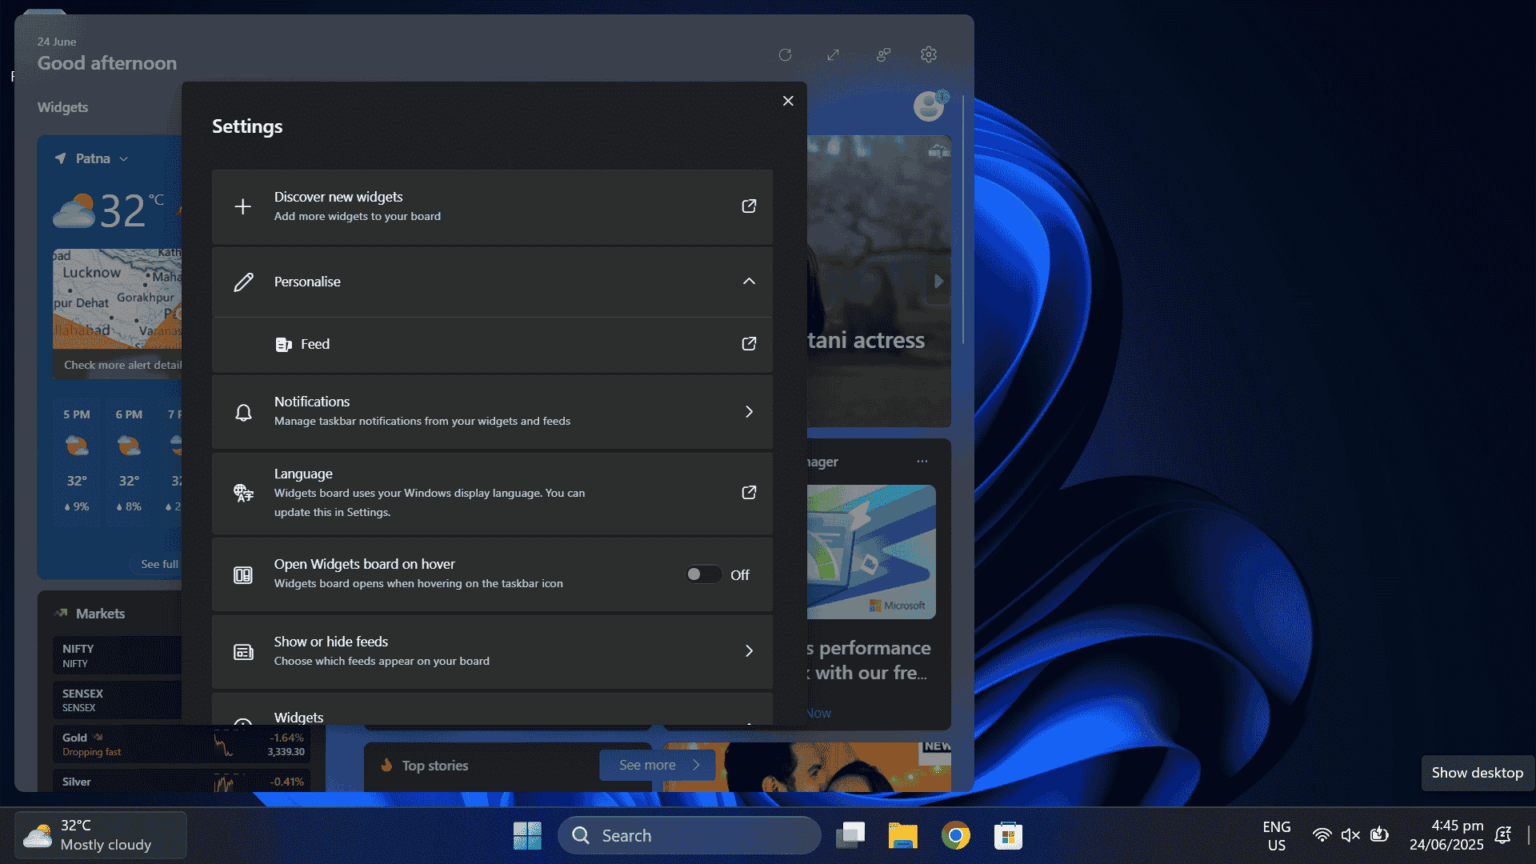Open the feedback icon near the settings gear
The height and width of the screenshot is (864, 1536).
click(x=883, y=55)
